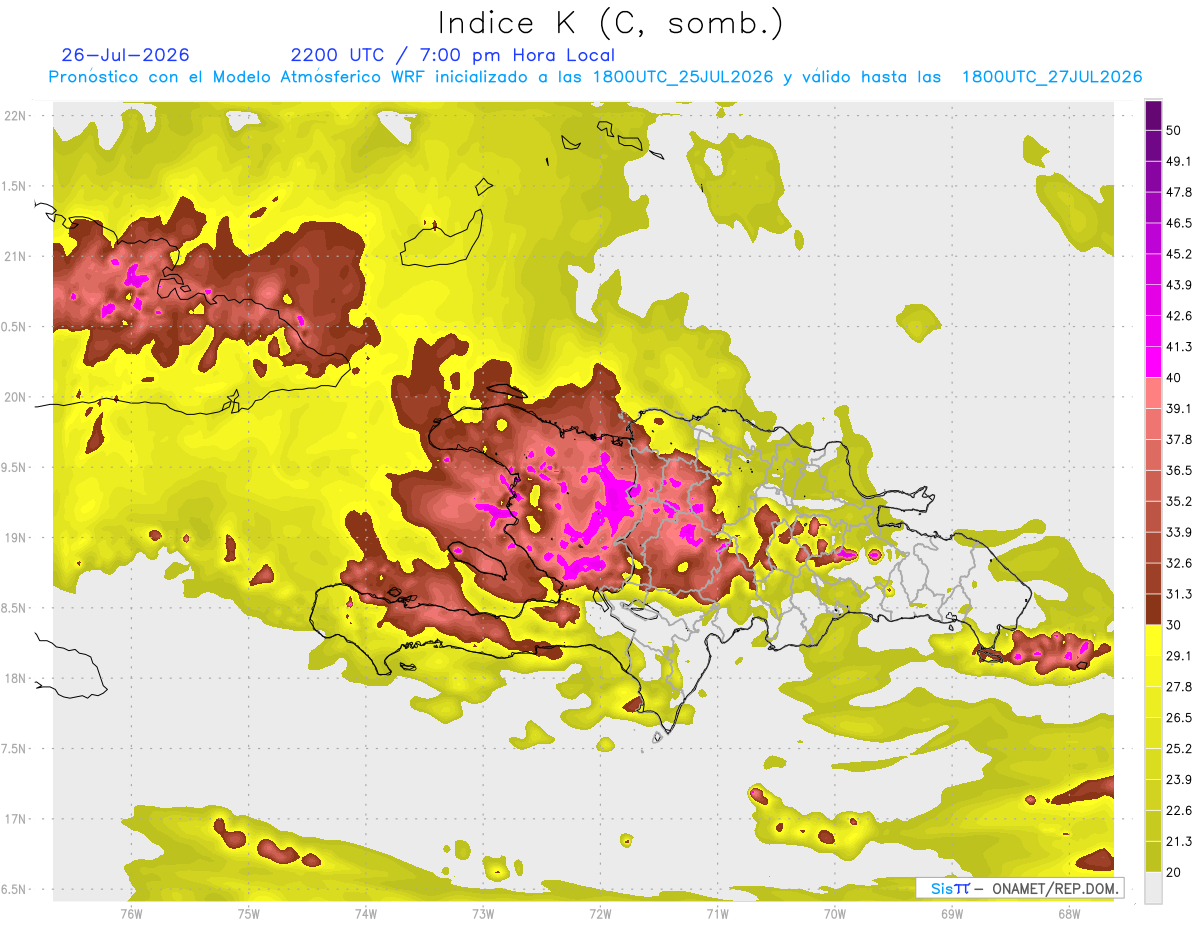Click the "68W" longitude label
The width and height of the screenshot is (1200, 927).
coord(1069,914)
